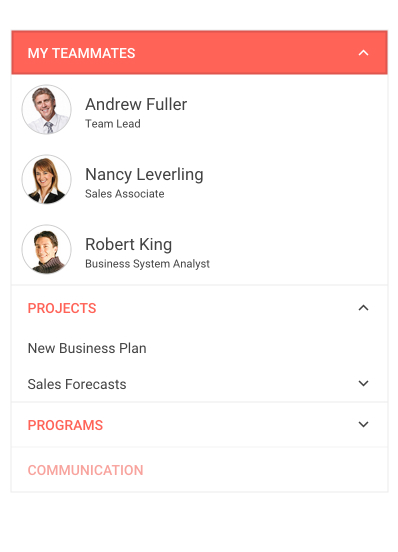Click the Nancy Leverling name
Image resolution: width=398 pixels, height=552 pixels.
[144, 175]
